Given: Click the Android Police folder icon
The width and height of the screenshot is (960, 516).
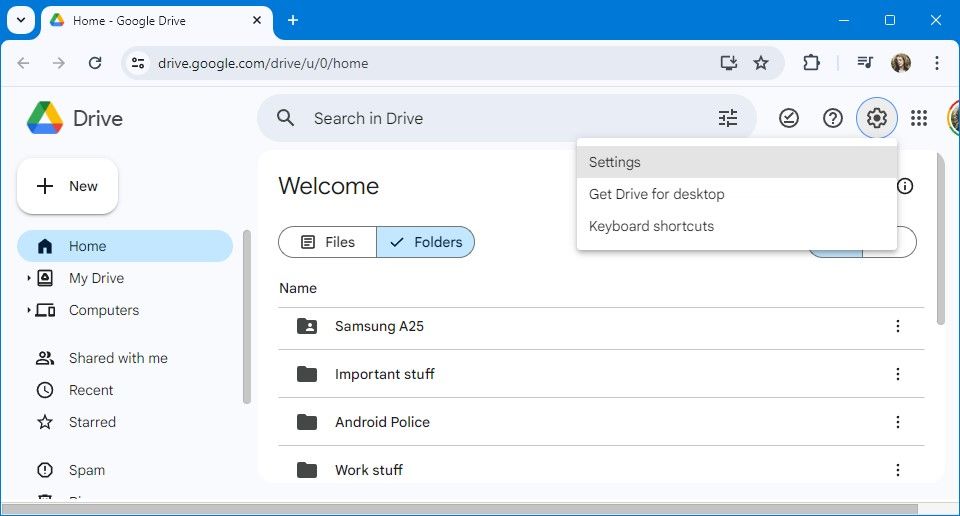Looking at the screenshot, I should [307, 422].
